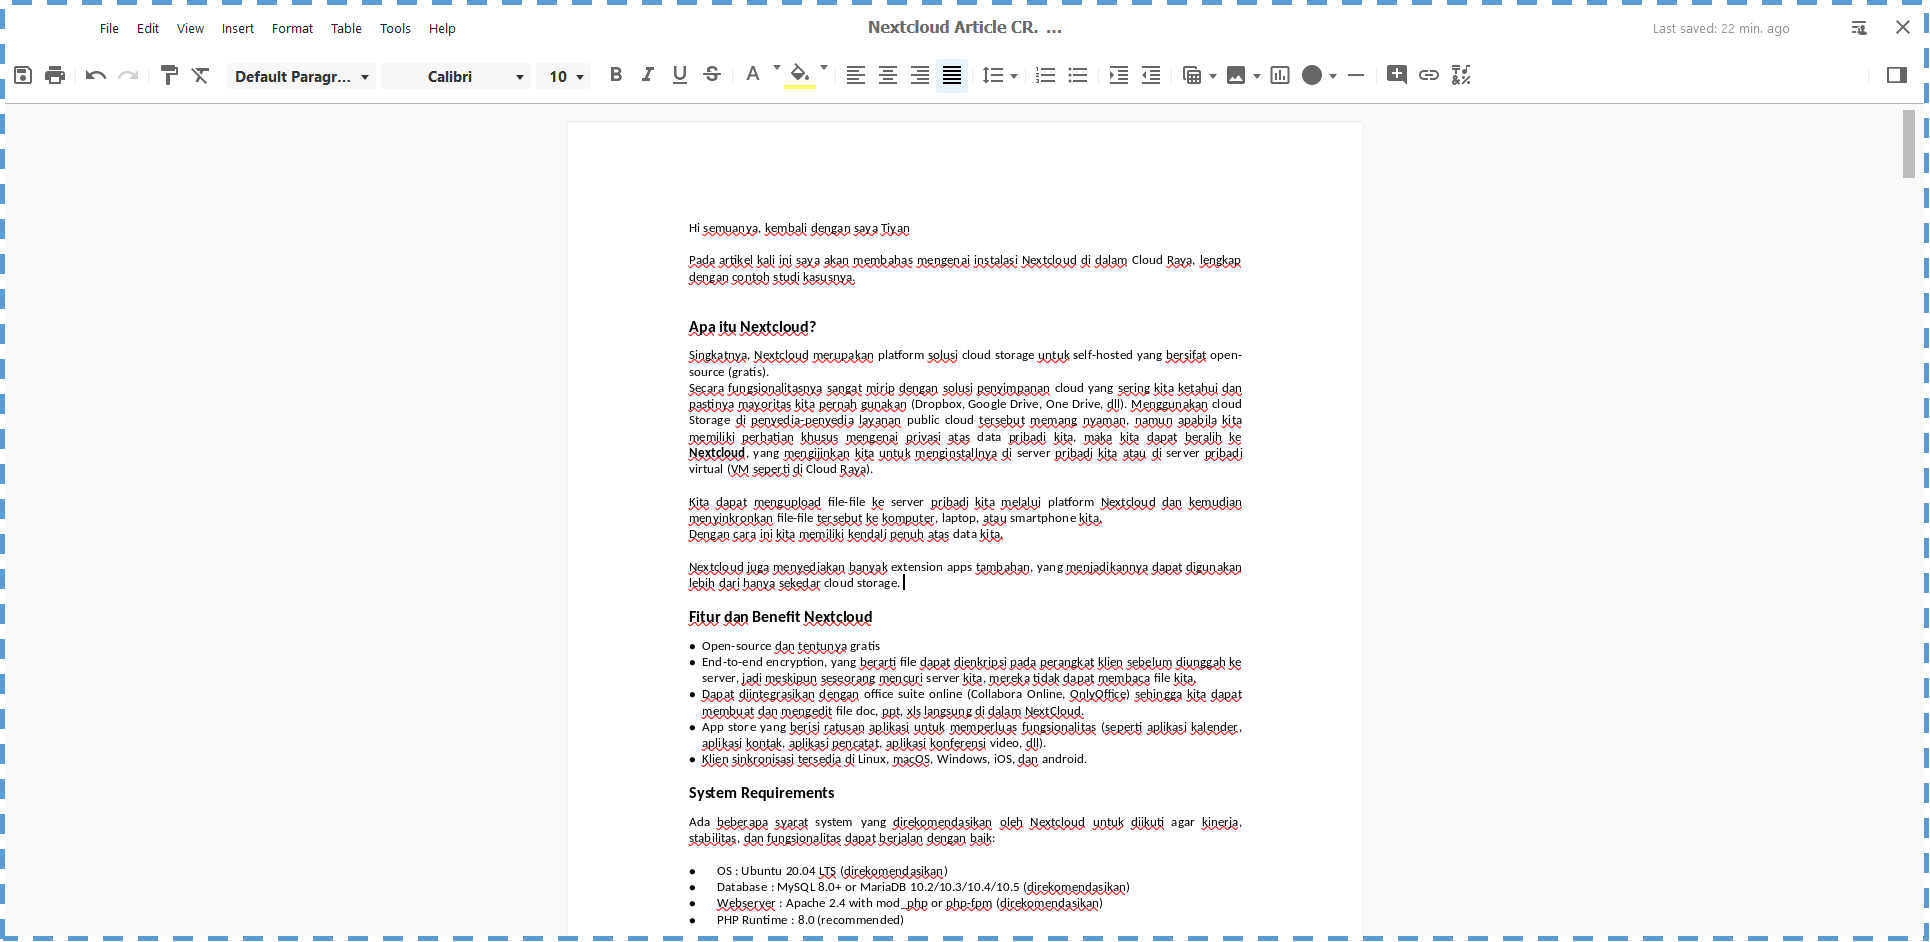Screen dimensions: 1930x942
Task: Expand the shapes dropdown arrow
Action: (1333, 76)
